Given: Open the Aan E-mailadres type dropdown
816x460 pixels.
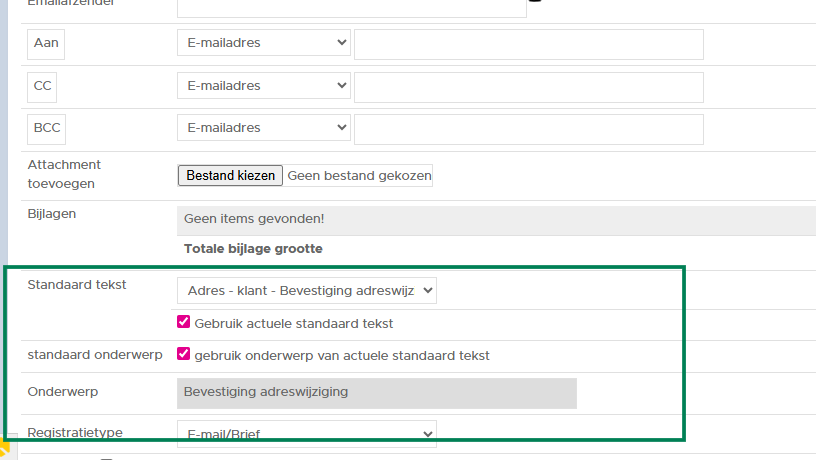Looking at the screenshot, I should pyautogui.click(x=264, y=43).
